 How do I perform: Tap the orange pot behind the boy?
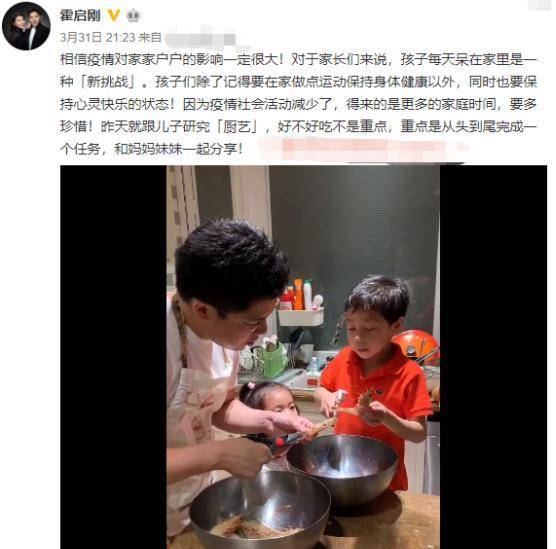coord(416,346)
